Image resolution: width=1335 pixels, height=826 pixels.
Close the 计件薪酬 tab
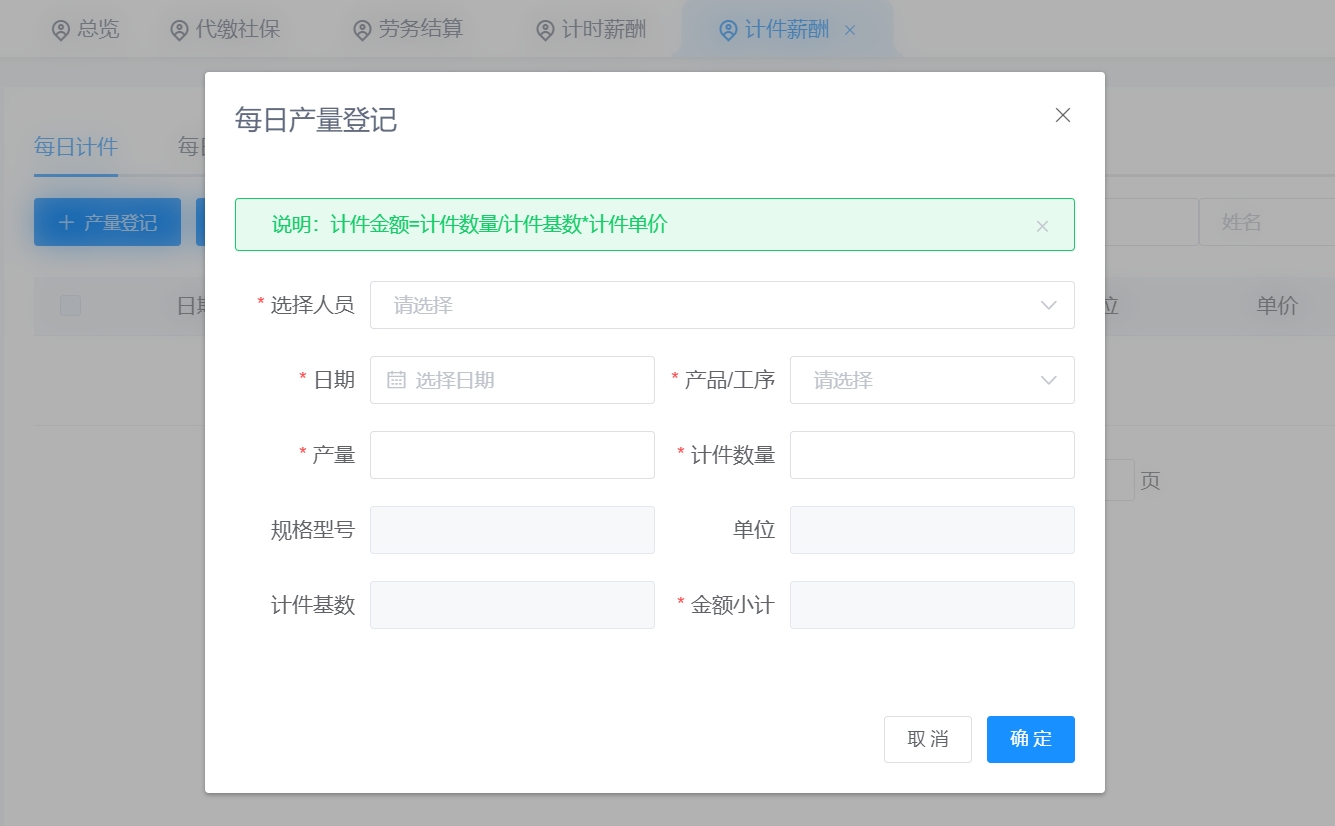pos(850,30)
